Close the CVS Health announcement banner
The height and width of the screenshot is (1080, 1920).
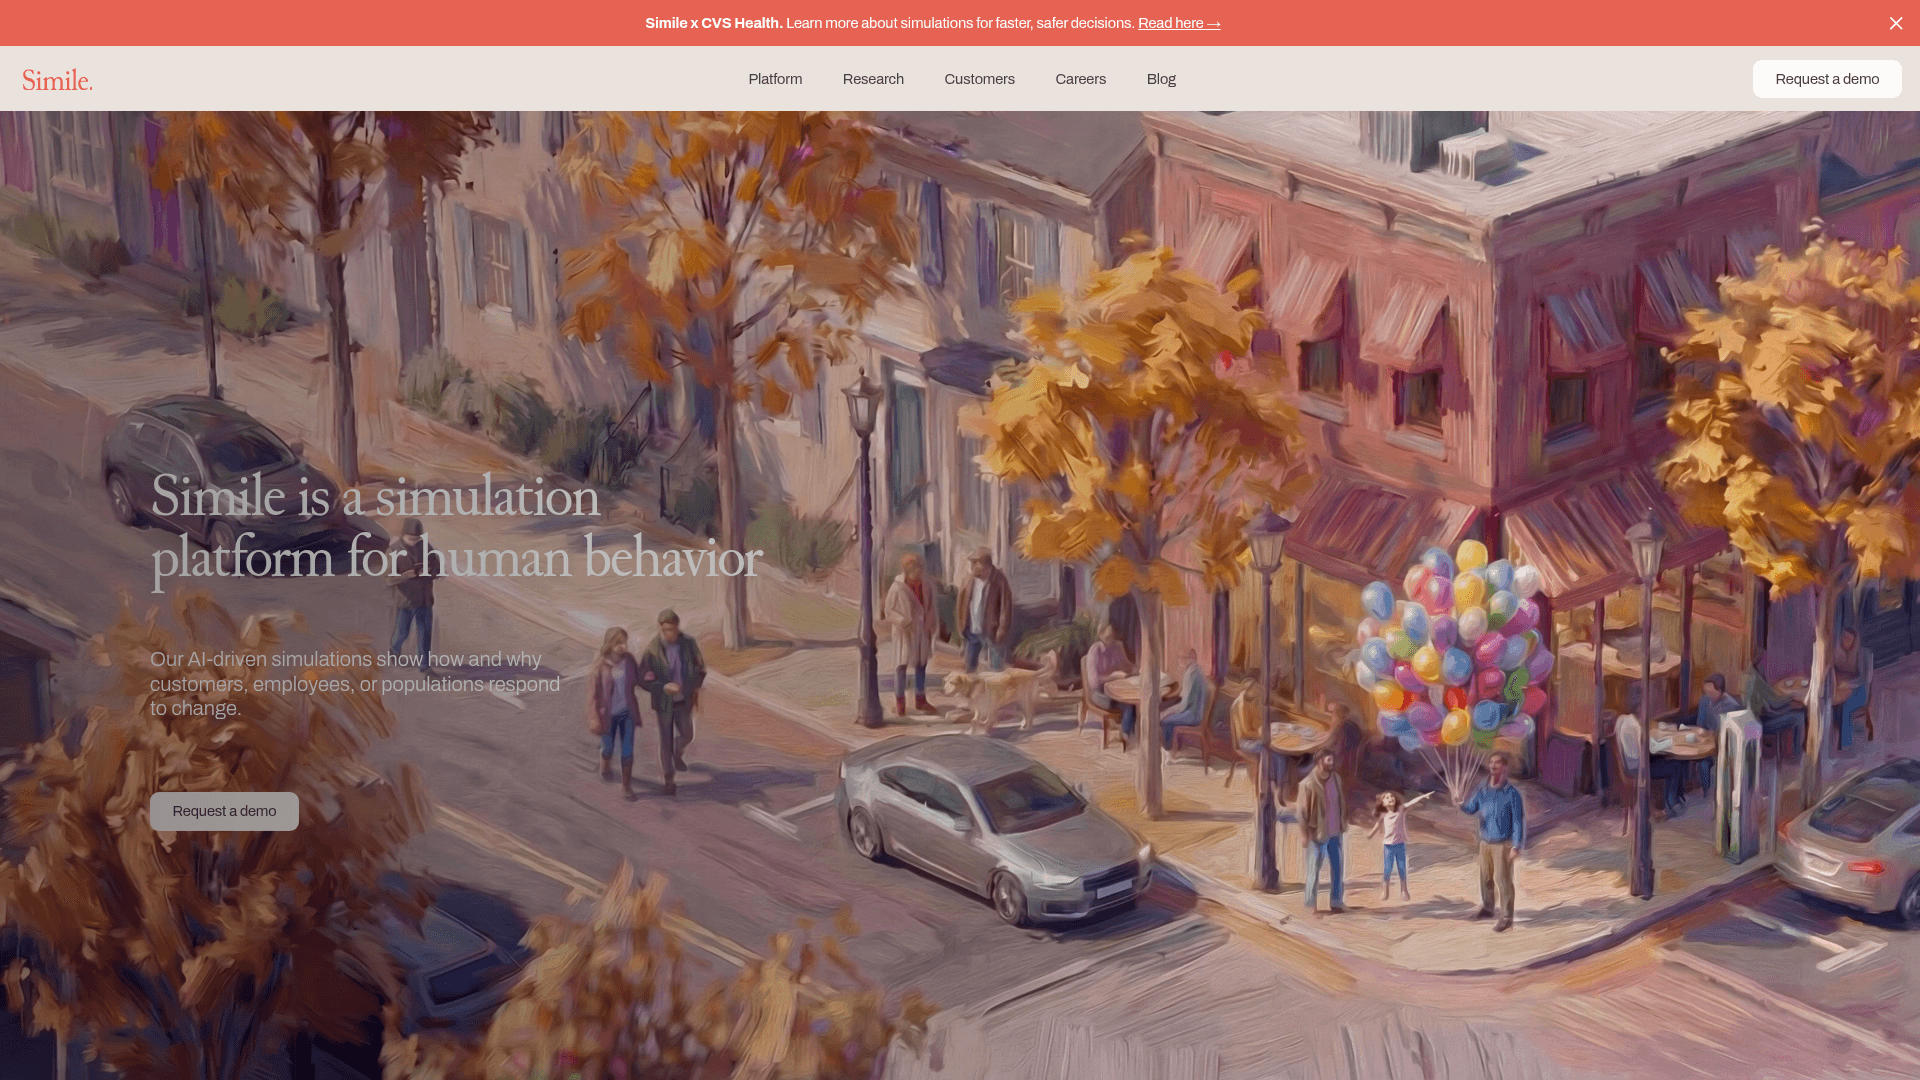pyautogui.click(x=1895, y=23)
